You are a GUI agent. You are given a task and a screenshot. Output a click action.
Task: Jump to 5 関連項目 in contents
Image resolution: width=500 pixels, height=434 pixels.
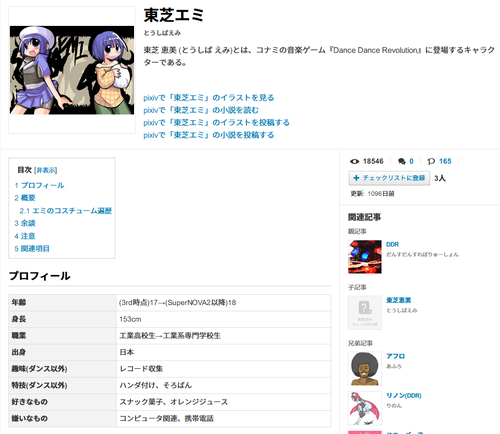pos(32,249)
